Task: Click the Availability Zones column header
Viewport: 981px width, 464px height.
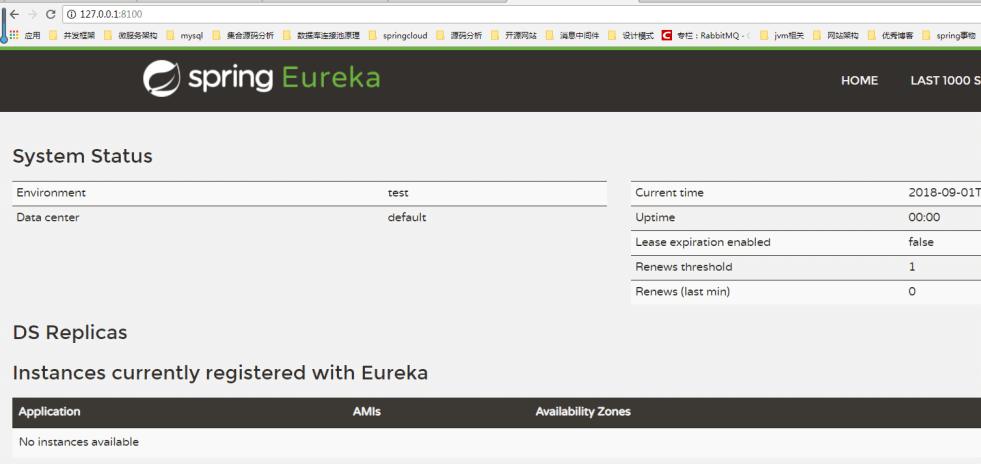Action: click(x=583, y=411)
